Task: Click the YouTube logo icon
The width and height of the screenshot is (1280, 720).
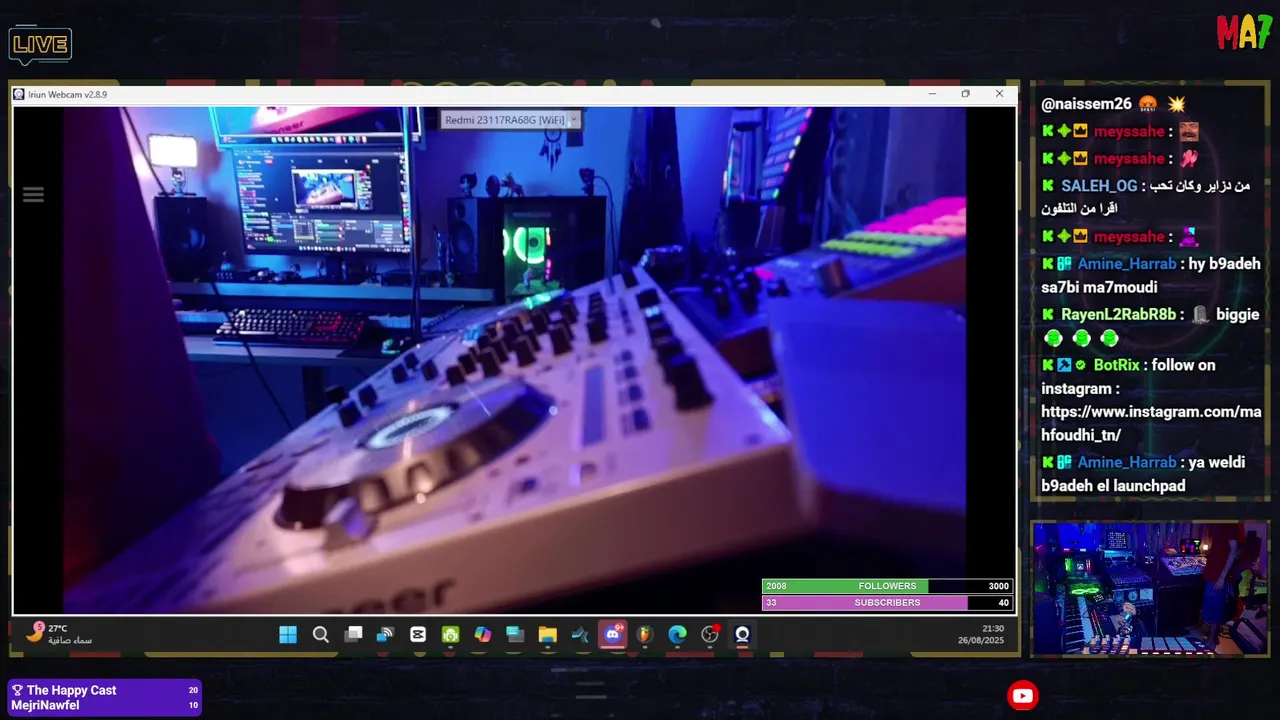Action: (1022, 696)
